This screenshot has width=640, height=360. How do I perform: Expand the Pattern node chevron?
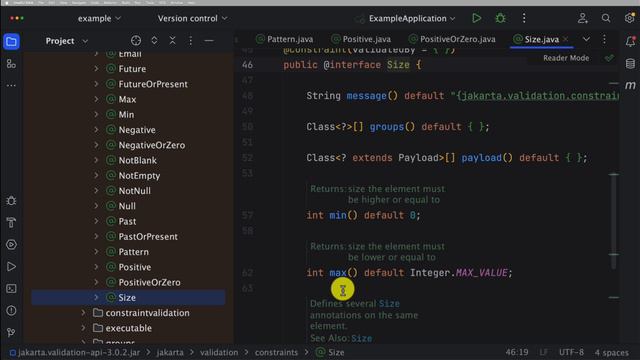click(x=96, y=251)
